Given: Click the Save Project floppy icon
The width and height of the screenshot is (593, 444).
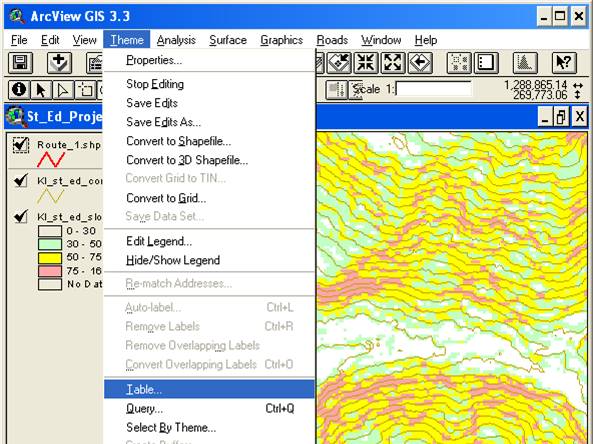Looking at the screenshot, I should pyautogui.click(x=20, y=62).
